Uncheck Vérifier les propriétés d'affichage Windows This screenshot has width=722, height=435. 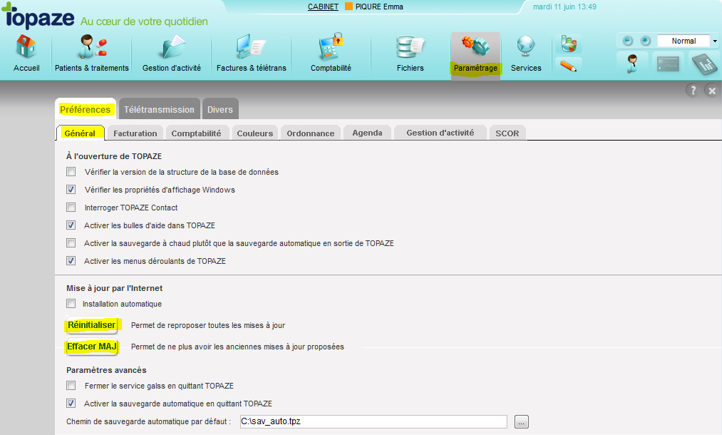click(x=71, y=189)
